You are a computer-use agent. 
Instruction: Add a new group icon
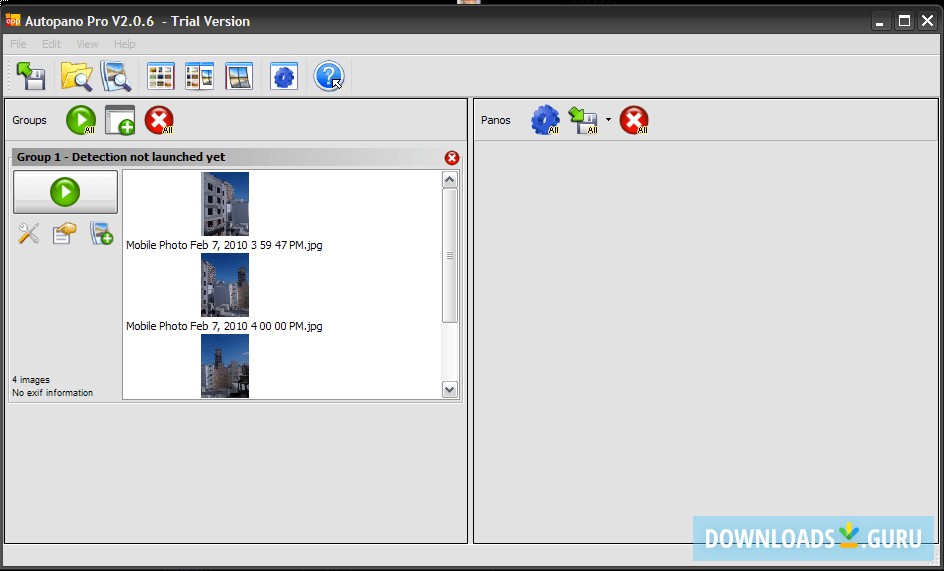click(x=120, y=120)
